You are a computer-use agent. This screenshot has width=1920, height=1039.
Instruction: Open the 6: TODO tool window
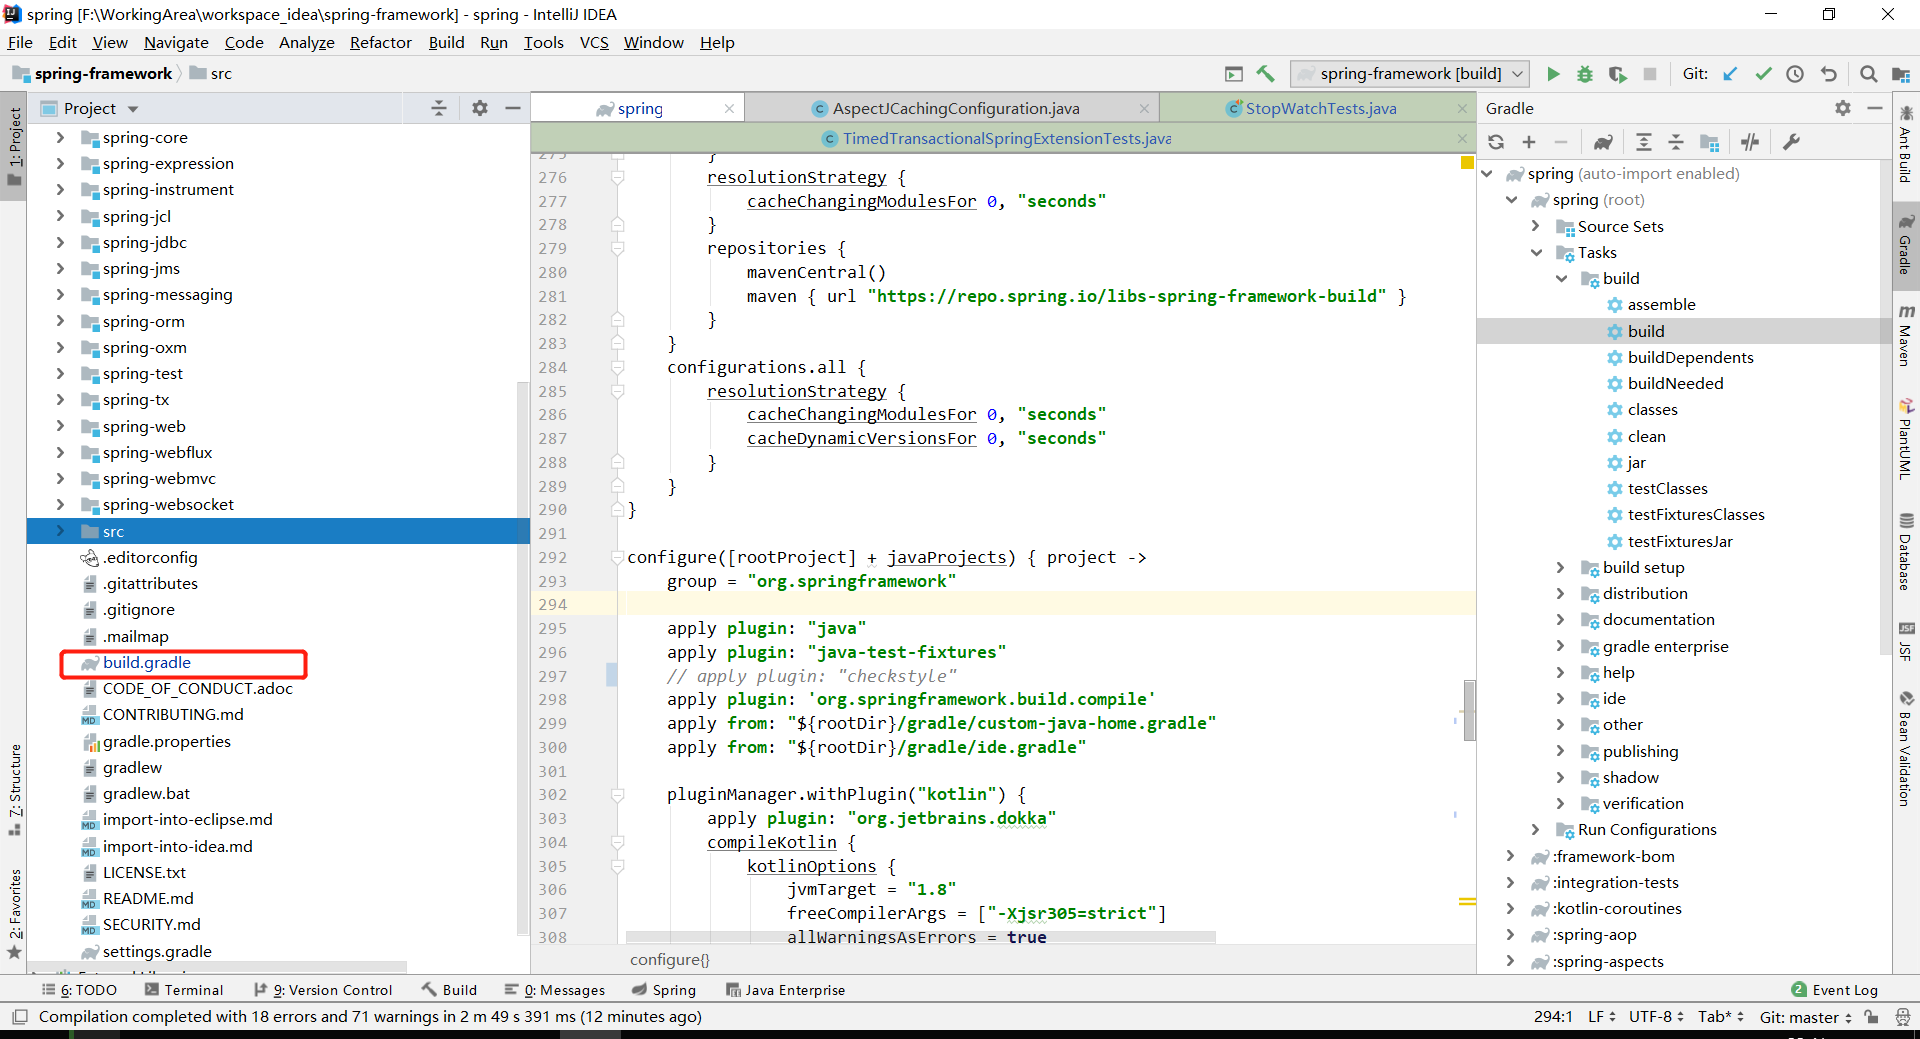79,990
